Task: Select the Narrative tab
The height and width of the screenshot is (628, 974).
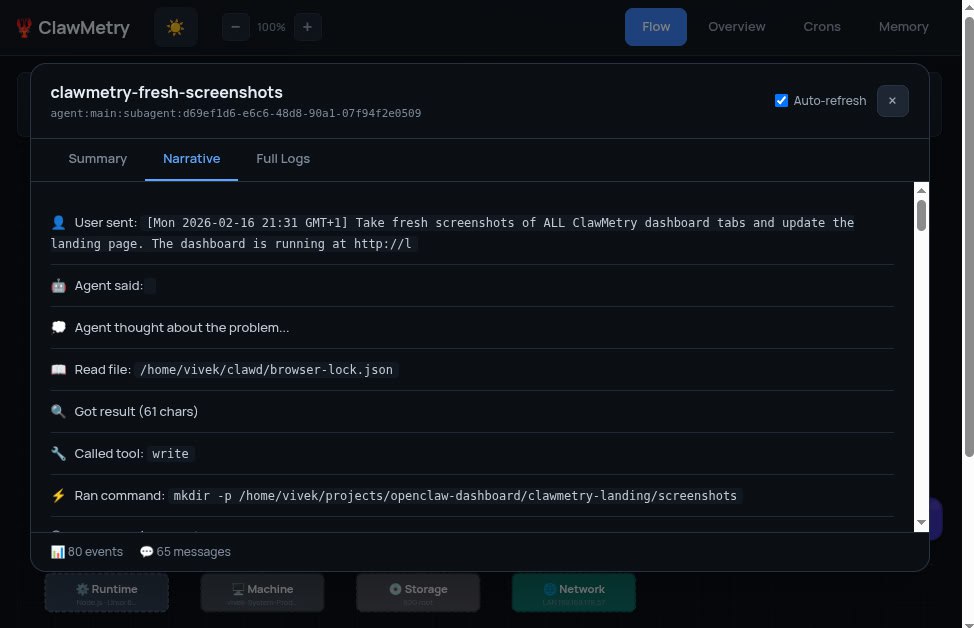Action: pyautogui.click(x=191, y=159)
